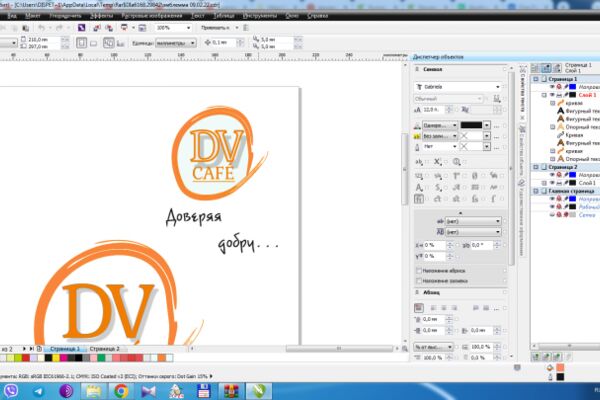
Task: Collapse the Страница 1 tree node
Action: click(x=536, y=79)
